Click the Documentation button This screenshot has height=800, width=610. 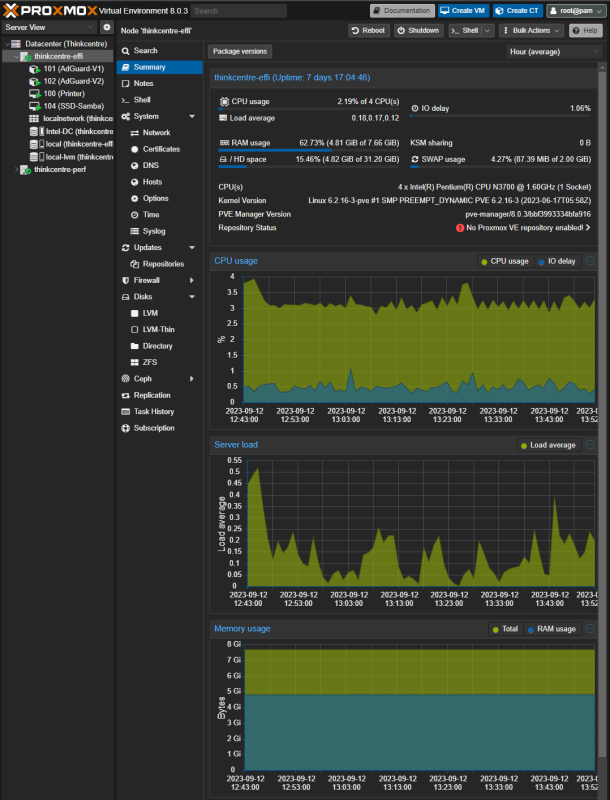pyautogui.click(x=402, y=11)
